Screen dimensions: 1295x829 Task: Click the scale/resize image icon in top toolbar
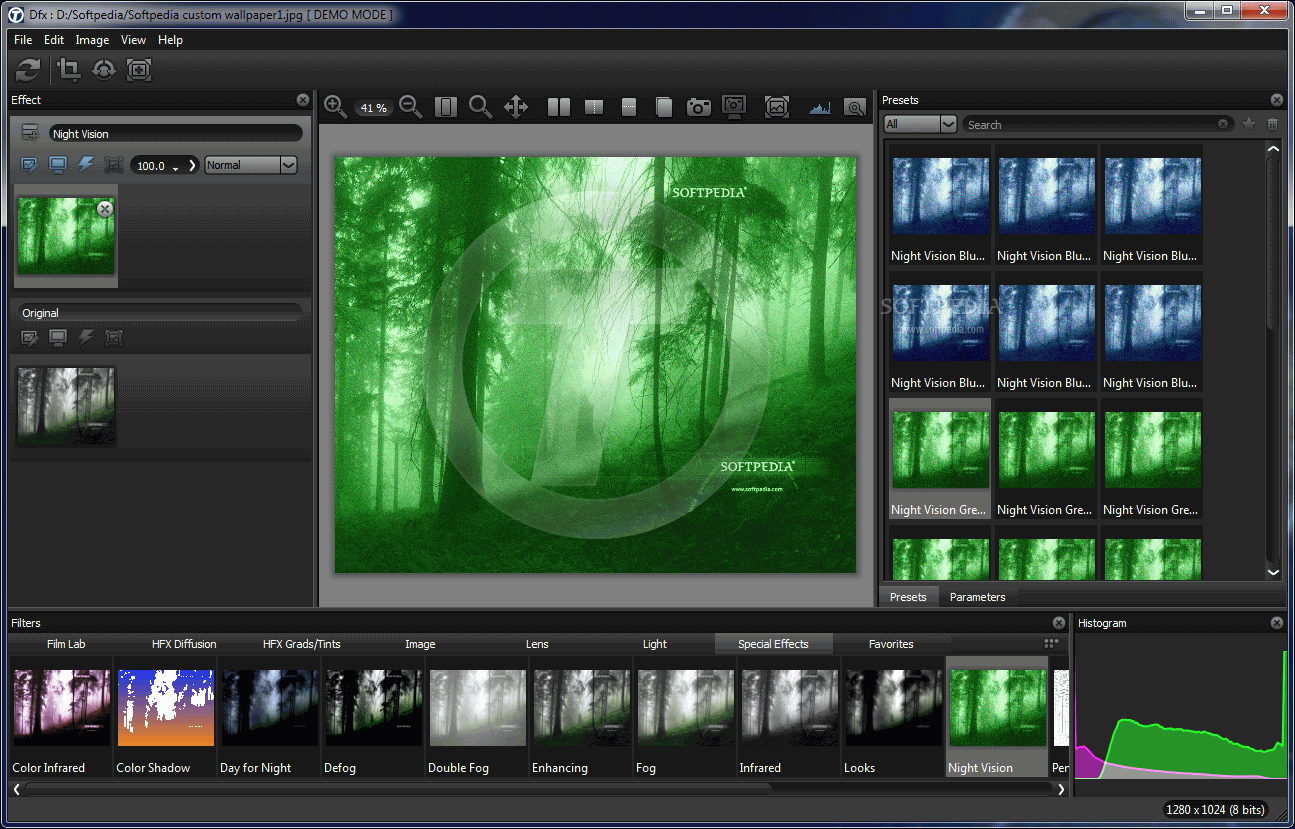pos(139,69)
